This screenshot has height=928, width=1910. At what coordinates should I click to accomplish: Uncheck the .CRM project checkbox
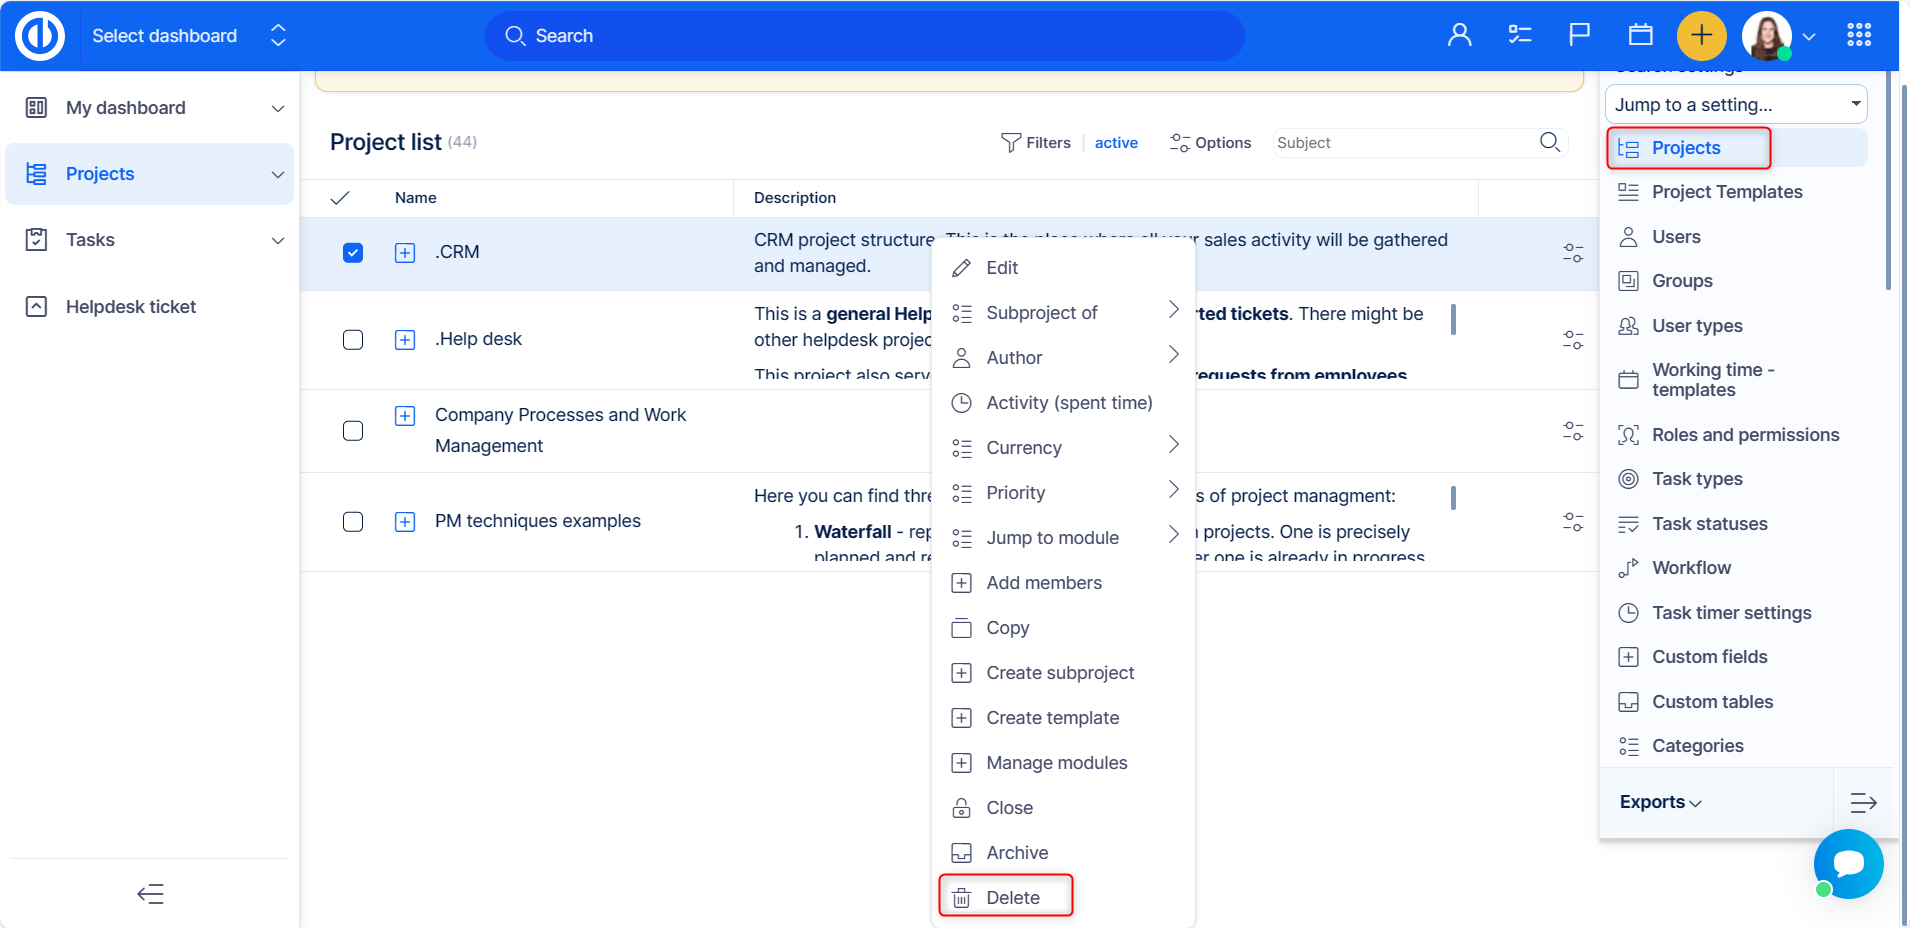pyautogui.click(x=353, y=253)
